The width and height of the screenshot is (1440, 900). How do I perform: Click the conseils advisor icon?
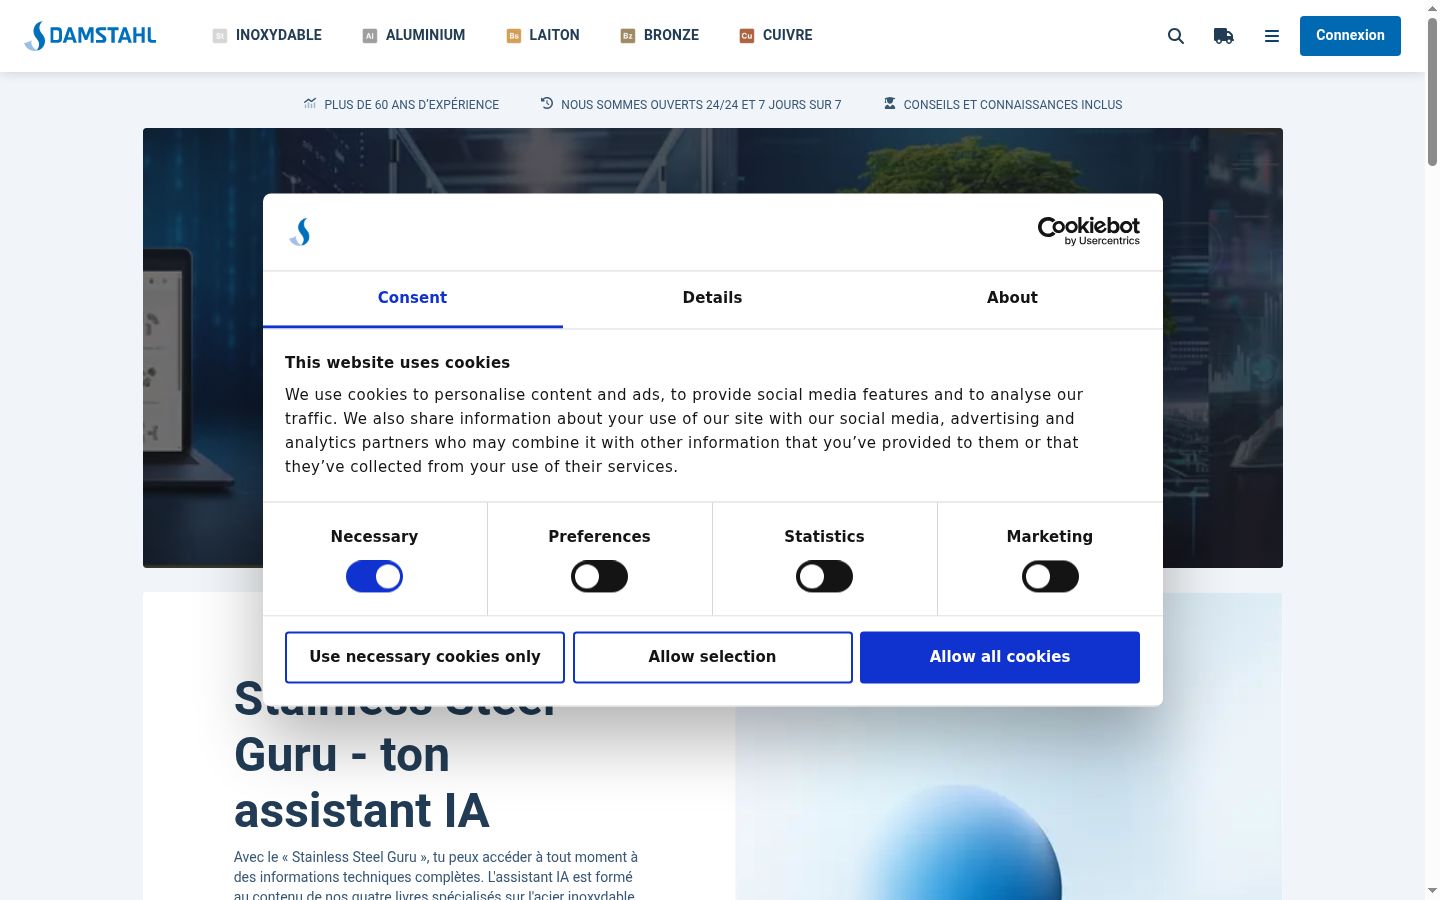(x=889, y=103)
